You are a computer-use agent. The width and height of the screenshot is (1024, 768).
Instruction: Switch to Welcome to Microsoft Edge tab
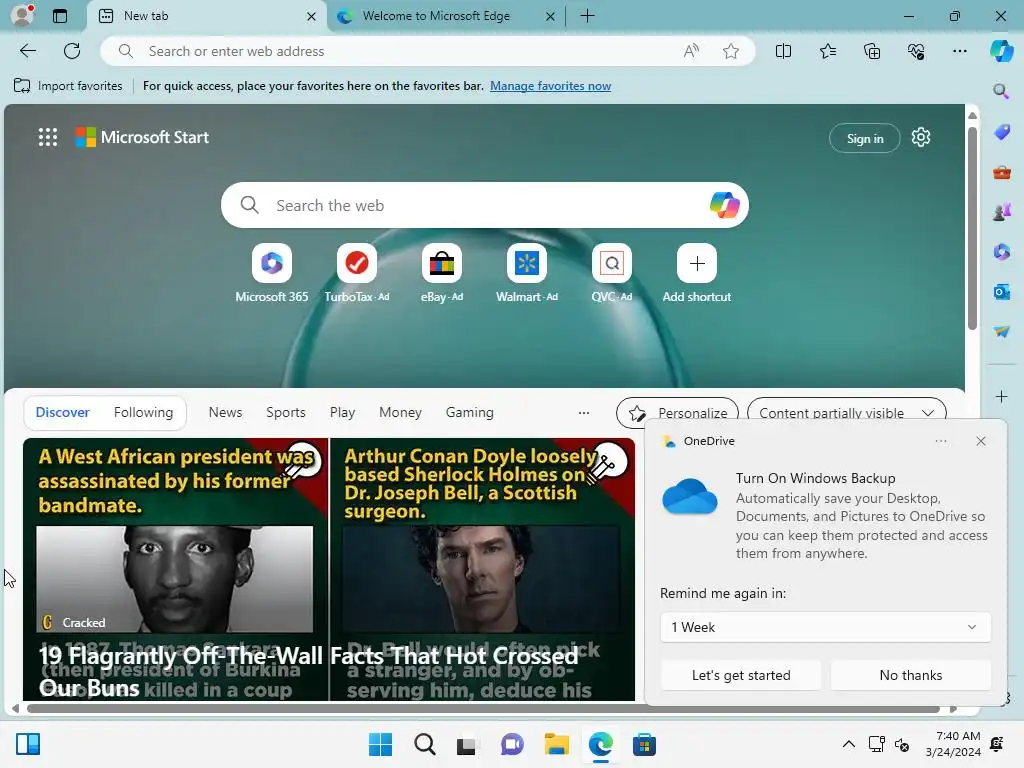[445, 16]
